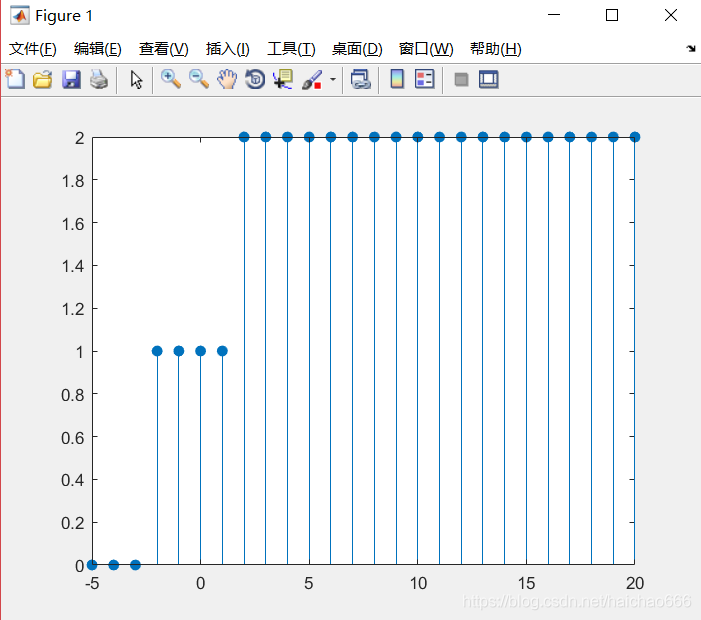Click the stem marker at x = 0

pyautogui.click(x=200, y=351)
